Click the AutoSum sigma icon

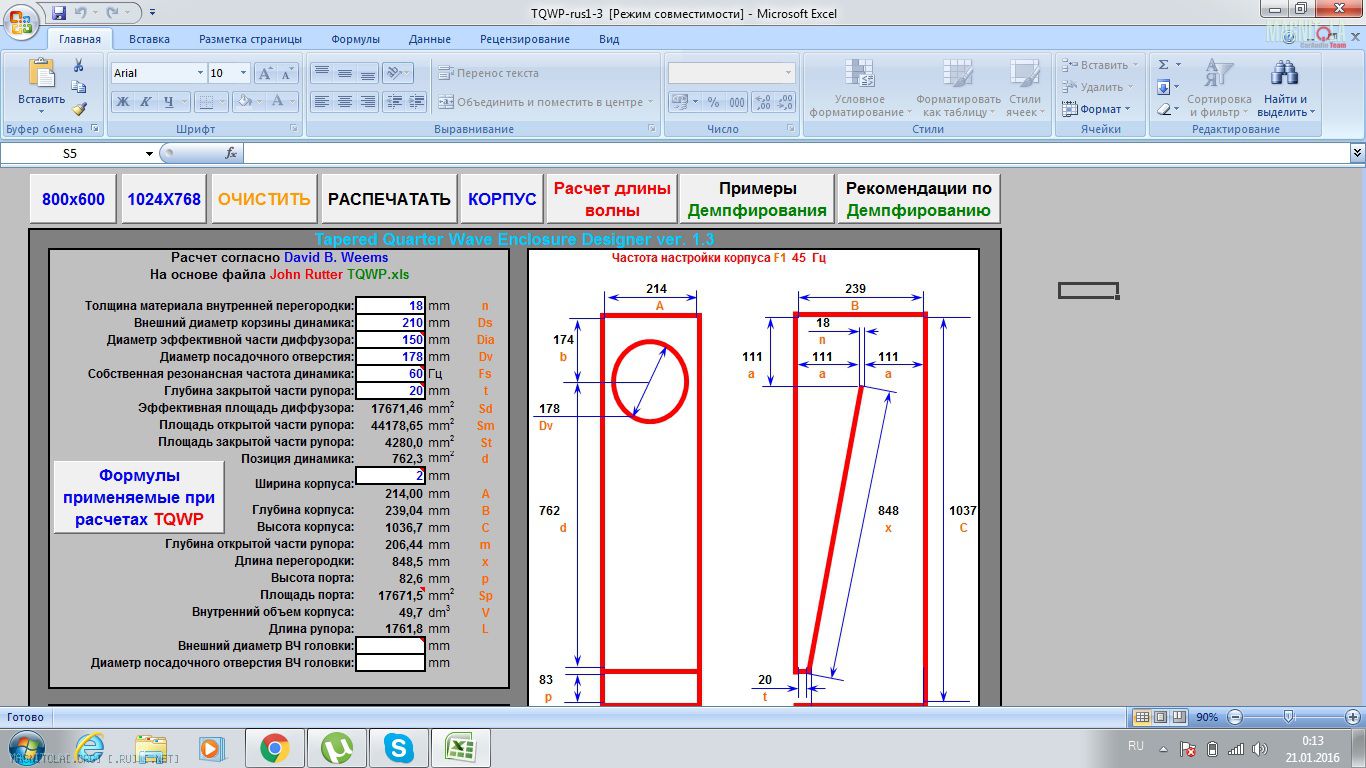[x=1164, y=65]
